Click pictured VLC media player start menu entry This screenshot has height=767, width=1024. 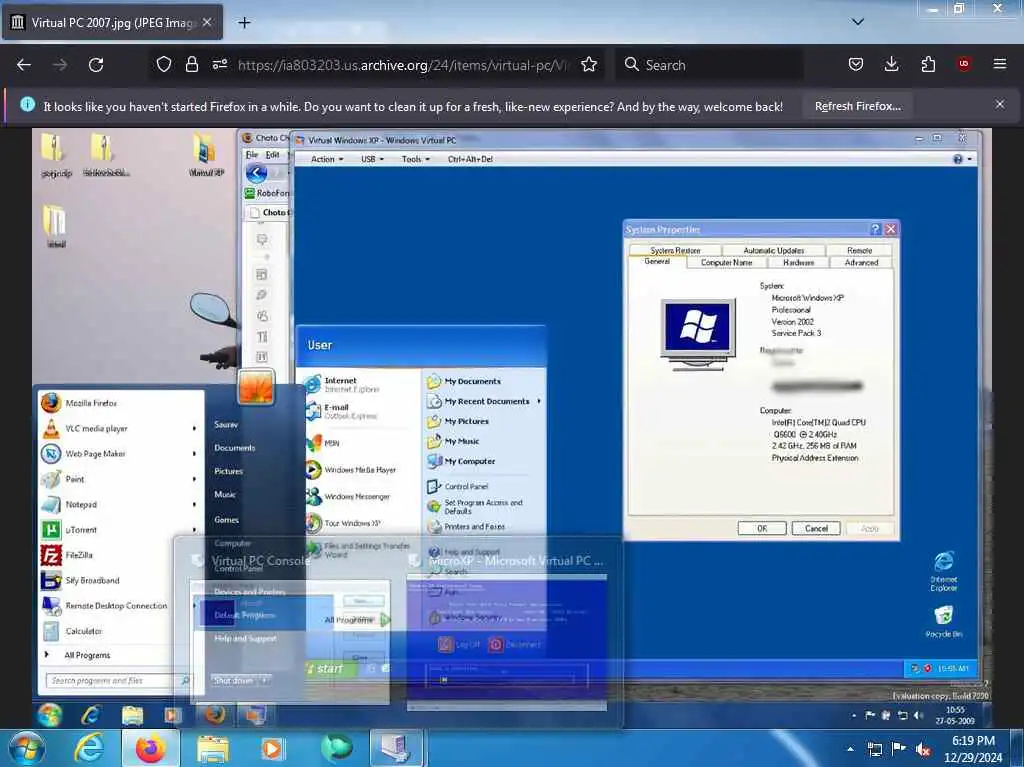119,429
